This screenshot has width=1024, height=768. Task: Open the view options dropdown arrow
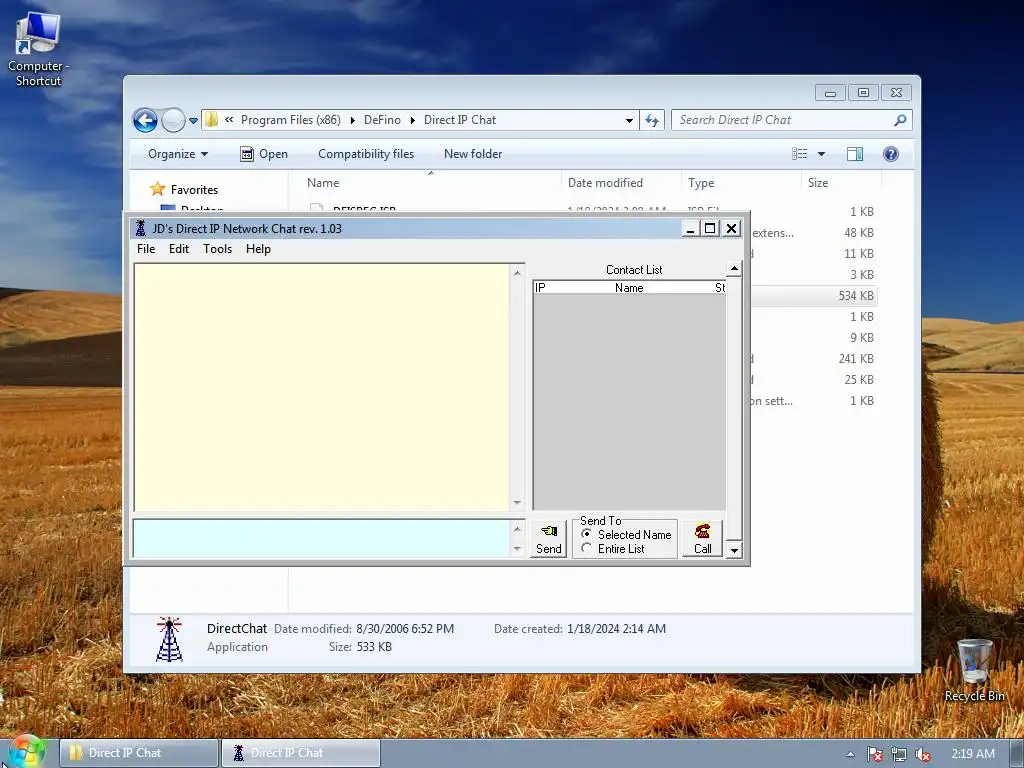[822, 154]
